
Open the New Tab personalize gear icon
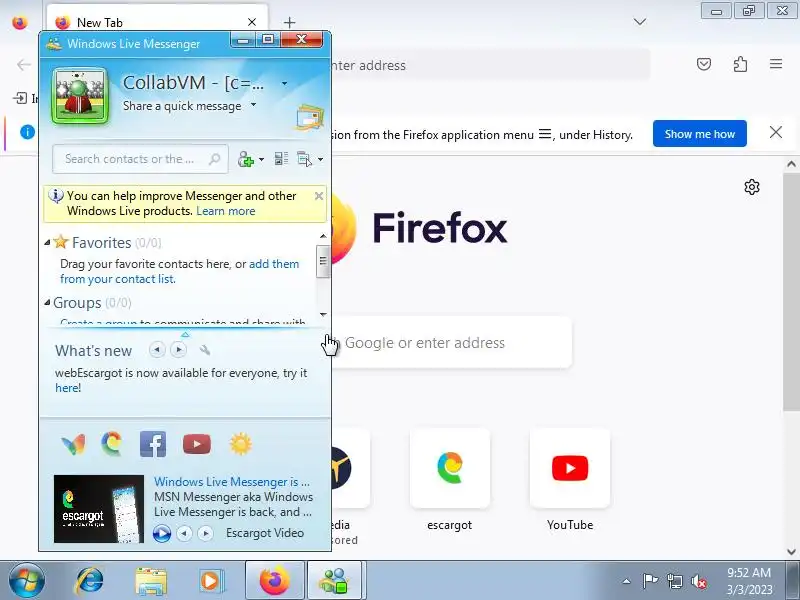pyautogui.click(x=752, y=187)
